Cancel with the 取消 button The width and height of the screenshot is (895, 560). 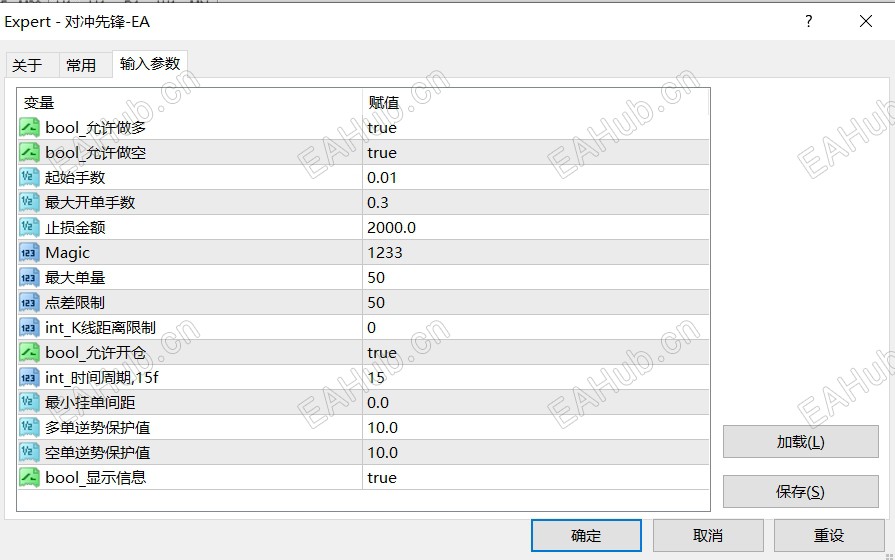click(708, 535)
